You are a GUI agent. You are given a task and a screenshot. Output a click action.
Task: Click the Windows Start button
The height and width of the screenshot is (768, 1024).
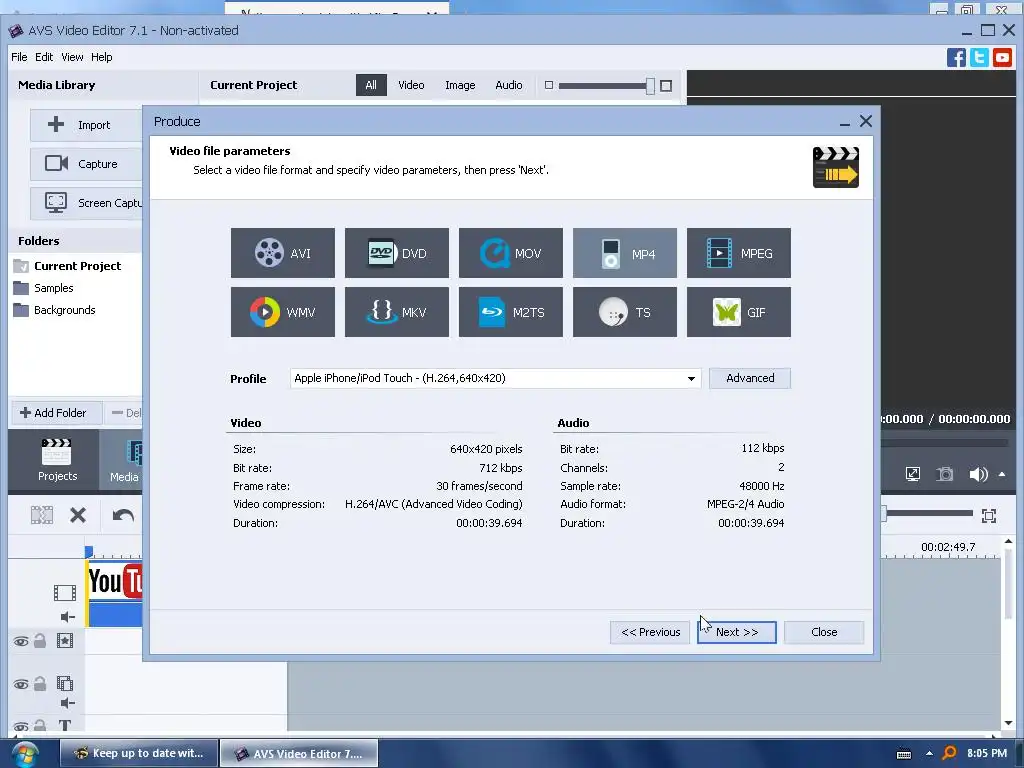(x=24, y=754)
